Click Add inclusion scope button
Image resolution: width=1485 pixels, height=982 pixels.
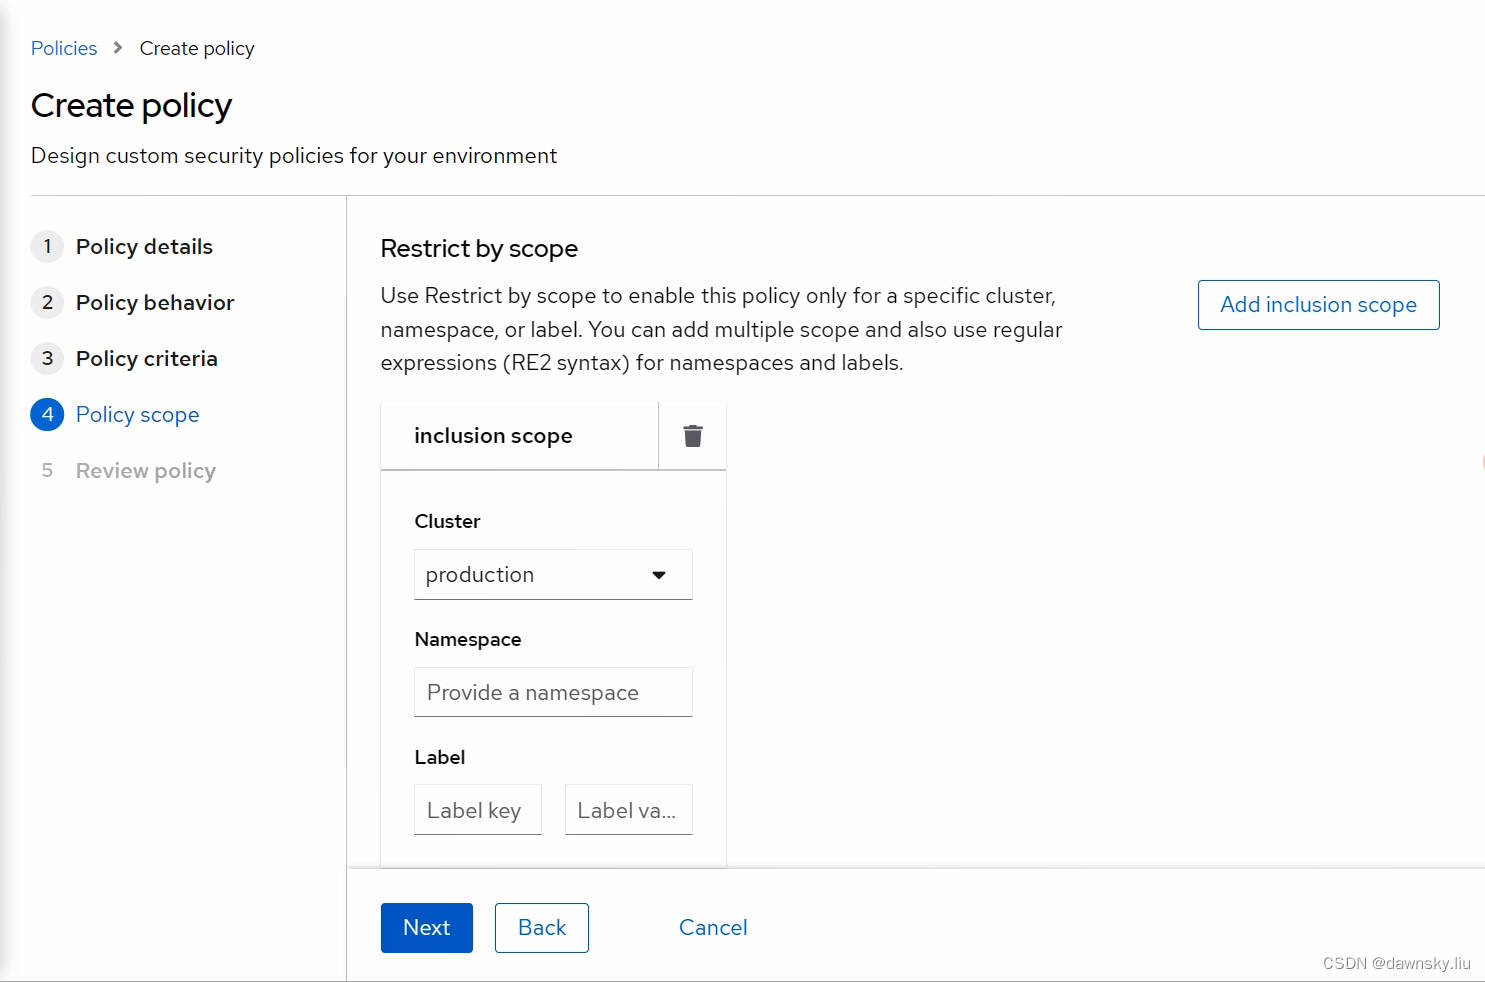click(x=1318, y=305)
